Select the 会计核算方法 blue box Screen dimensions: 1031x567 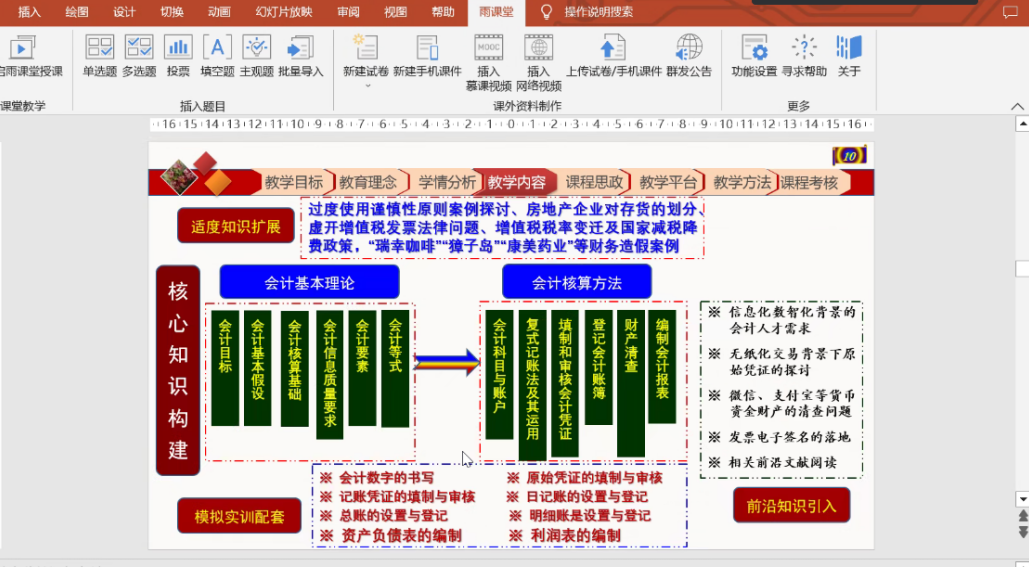577,283
